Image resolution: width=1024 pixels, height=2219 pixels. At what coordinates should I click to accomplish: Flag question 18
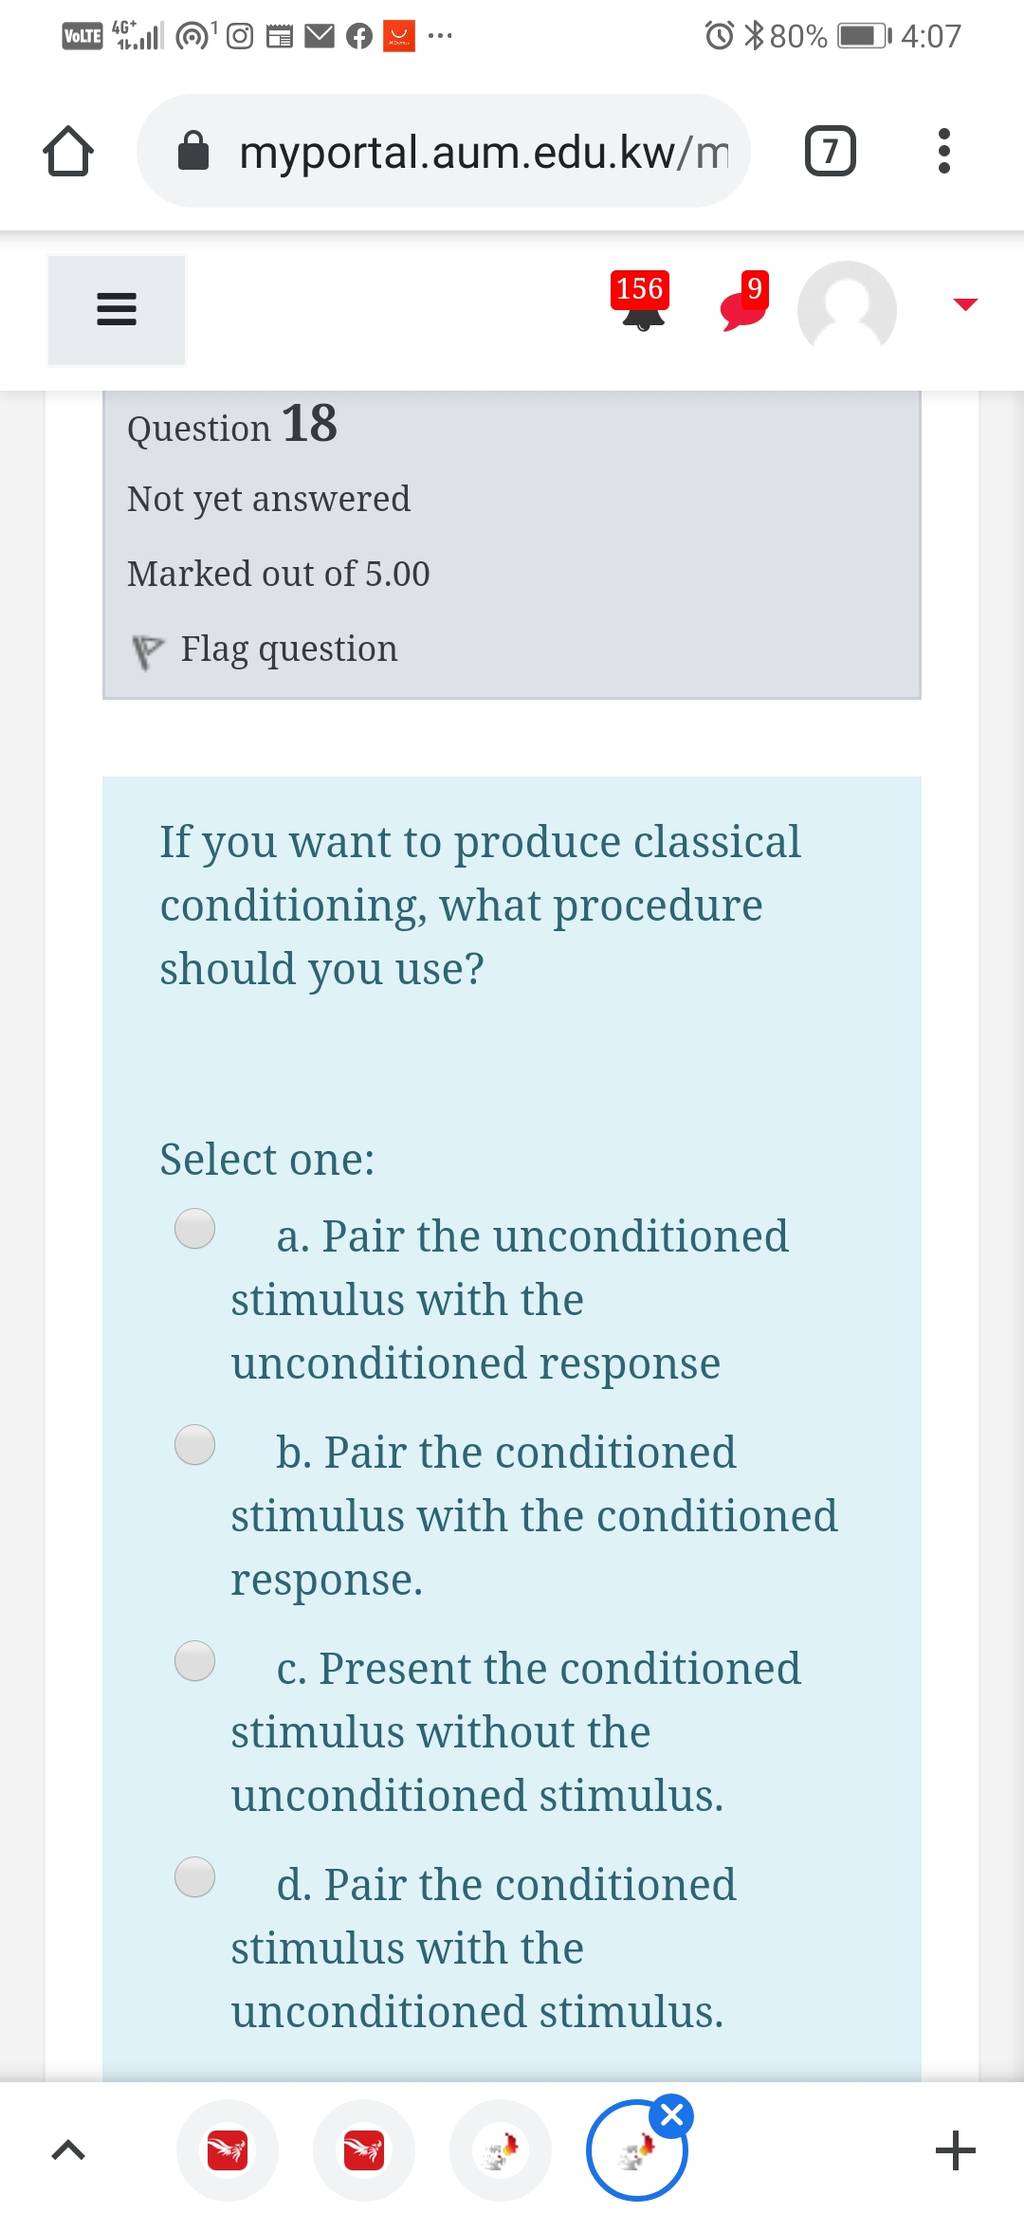265,649
